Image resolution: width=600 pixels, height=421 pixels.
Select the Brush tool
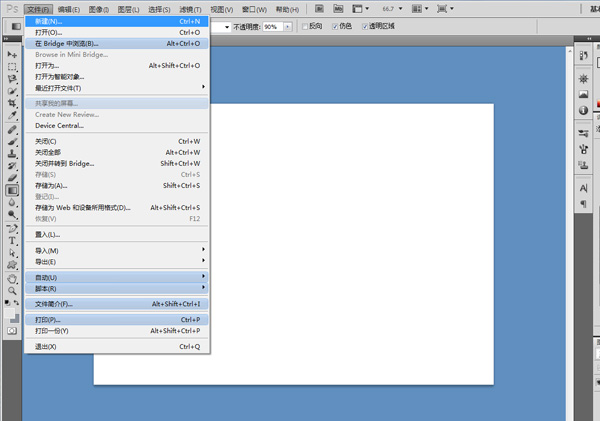tap(12, 142)
